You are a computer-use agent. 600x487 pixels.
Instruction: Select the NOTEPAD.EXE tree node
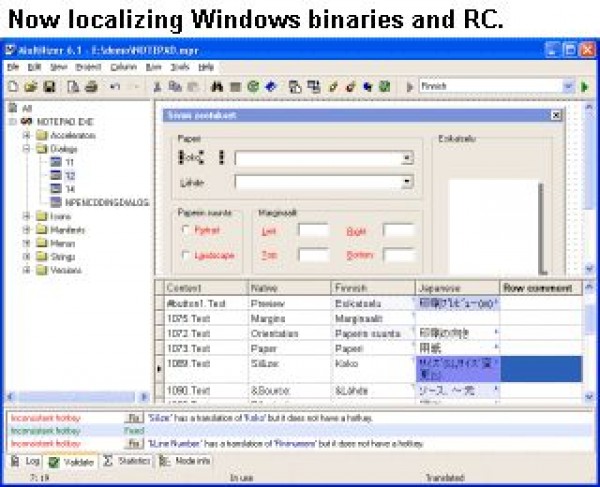[x=65, y=122]
